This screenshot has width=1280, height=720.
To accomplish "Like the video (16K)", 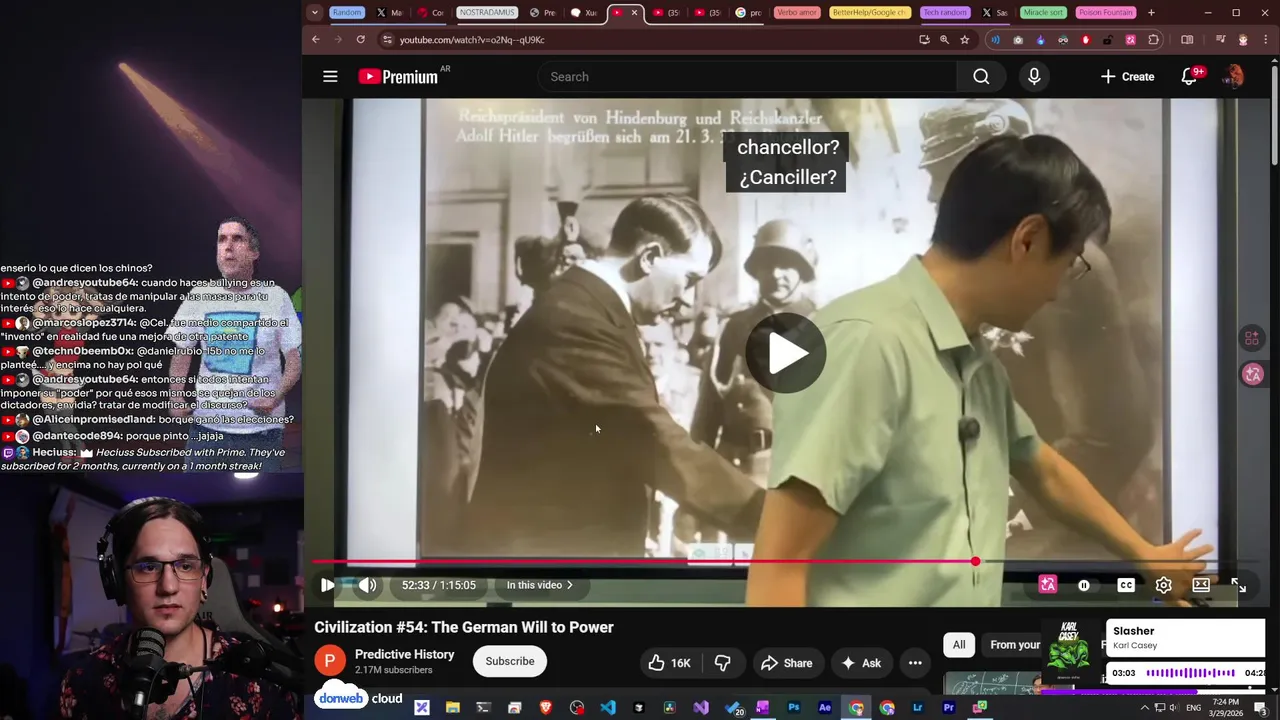I will pyautogui.click(x=669, y=663).
